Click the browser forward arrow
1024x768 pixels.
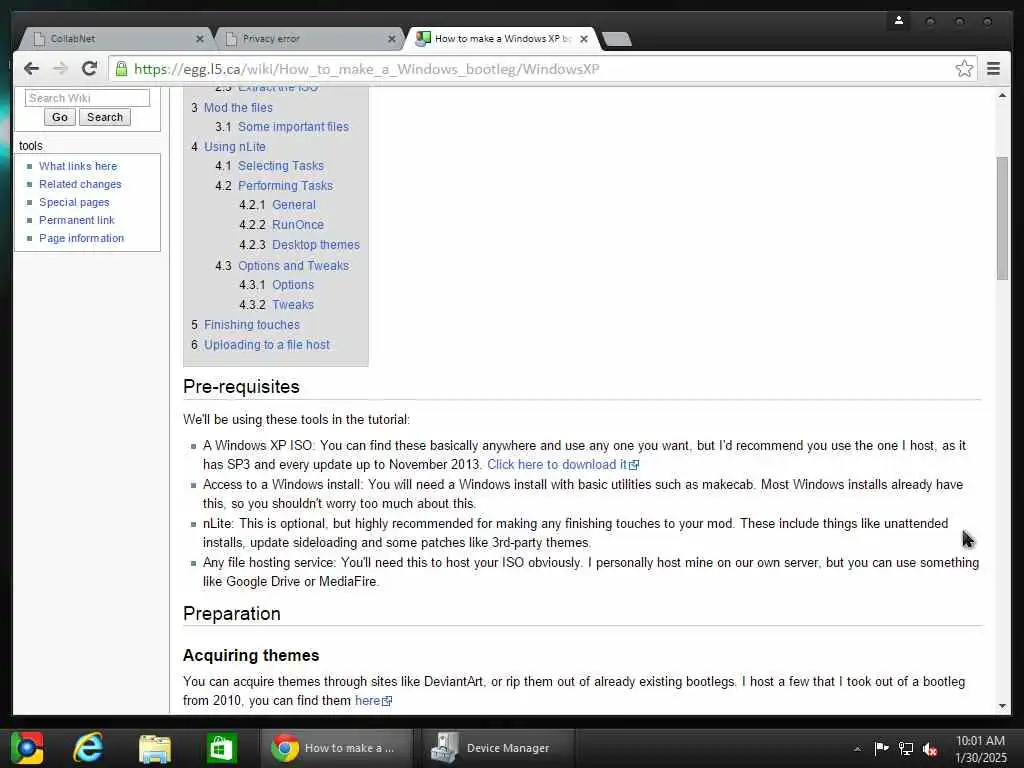[60, 69]
